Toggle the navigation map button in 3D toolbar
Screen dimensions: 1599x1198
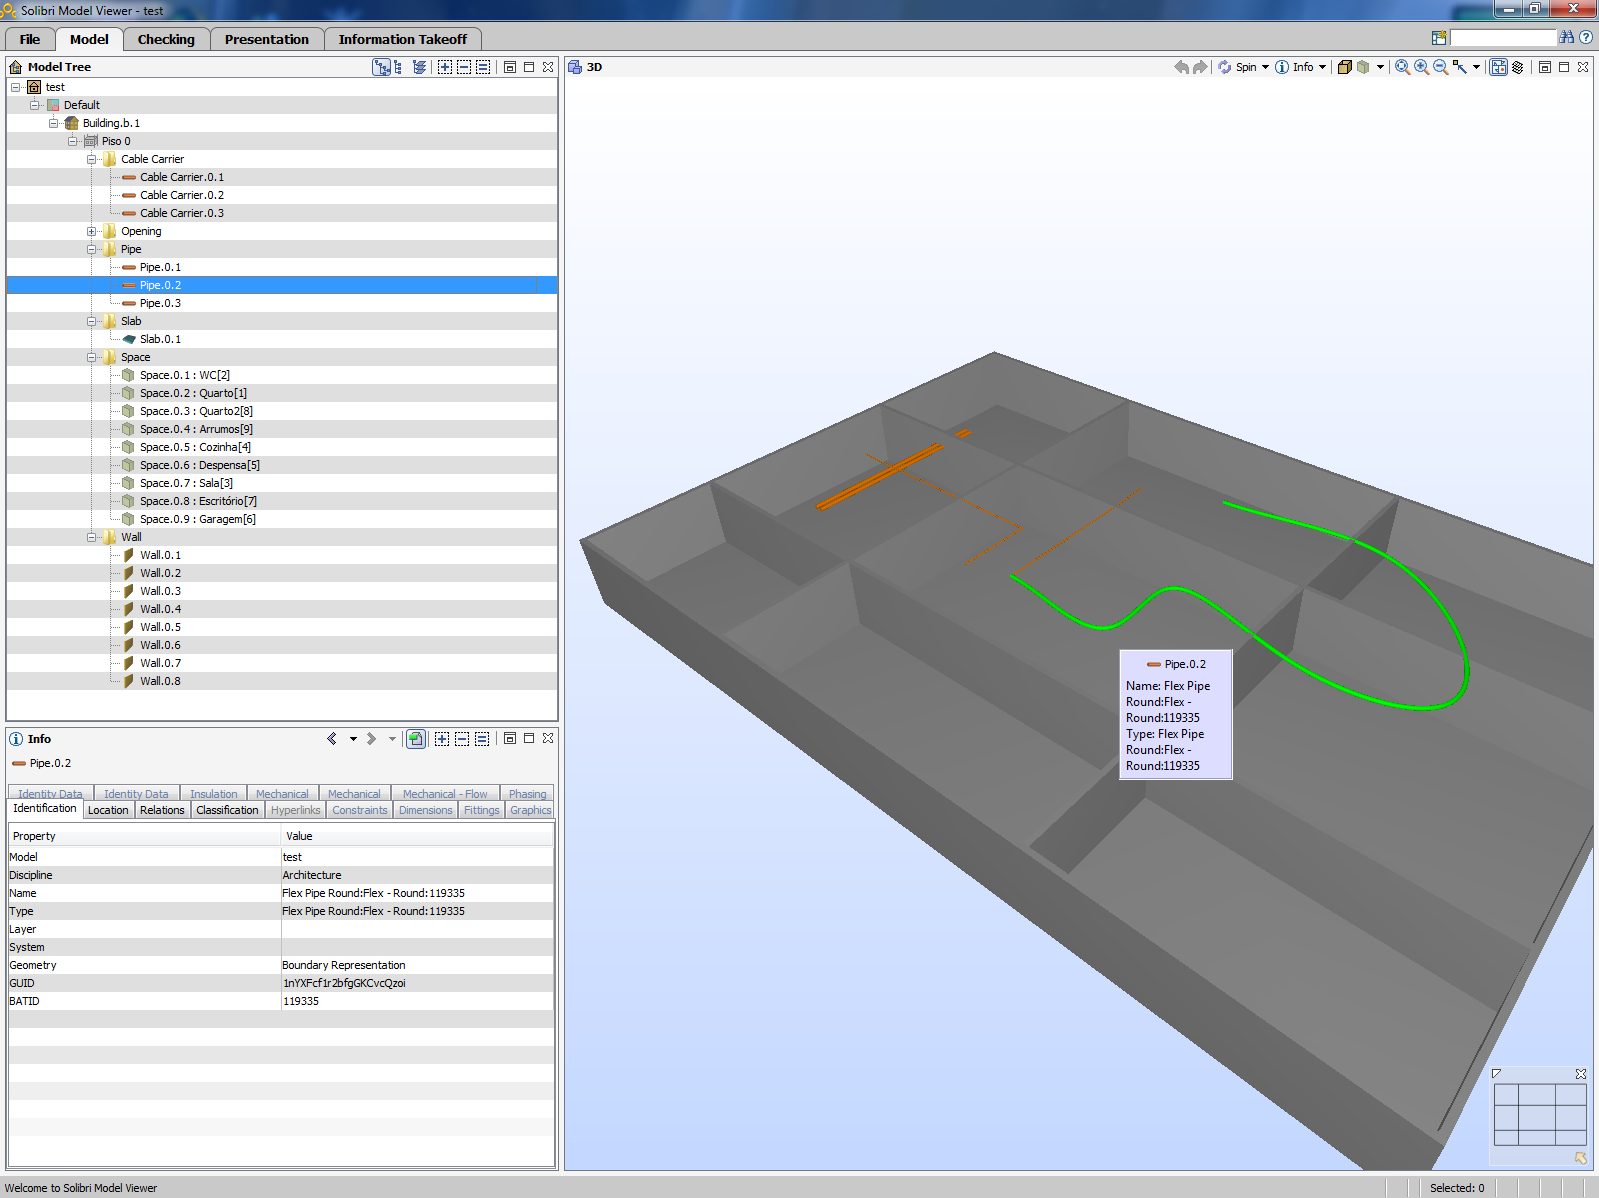1498,67
